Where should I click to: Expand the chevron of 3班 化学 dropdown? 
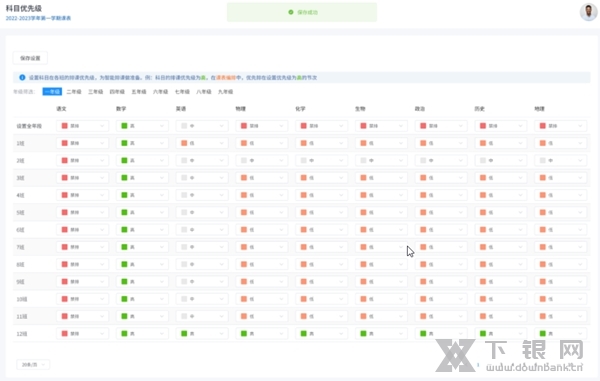pos(341,178)
